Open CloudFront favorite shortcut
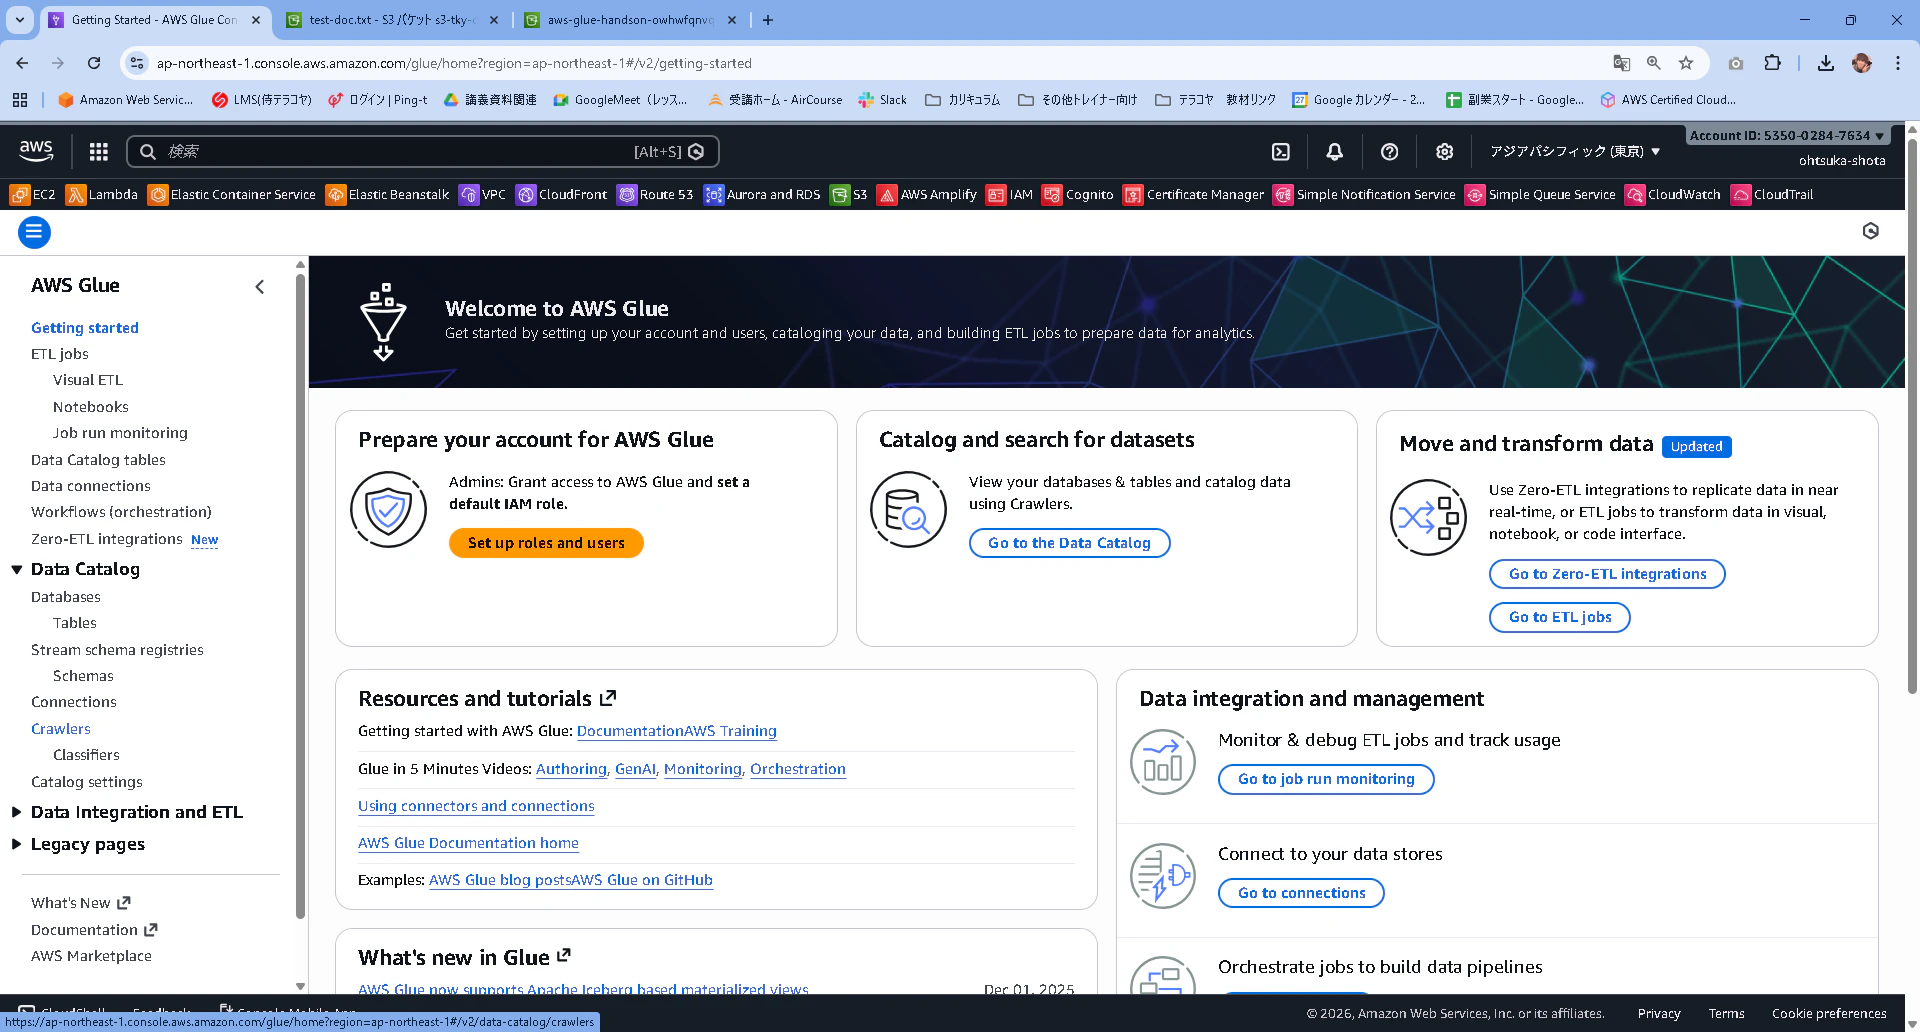1920x1032 pixels. [562, 194]
